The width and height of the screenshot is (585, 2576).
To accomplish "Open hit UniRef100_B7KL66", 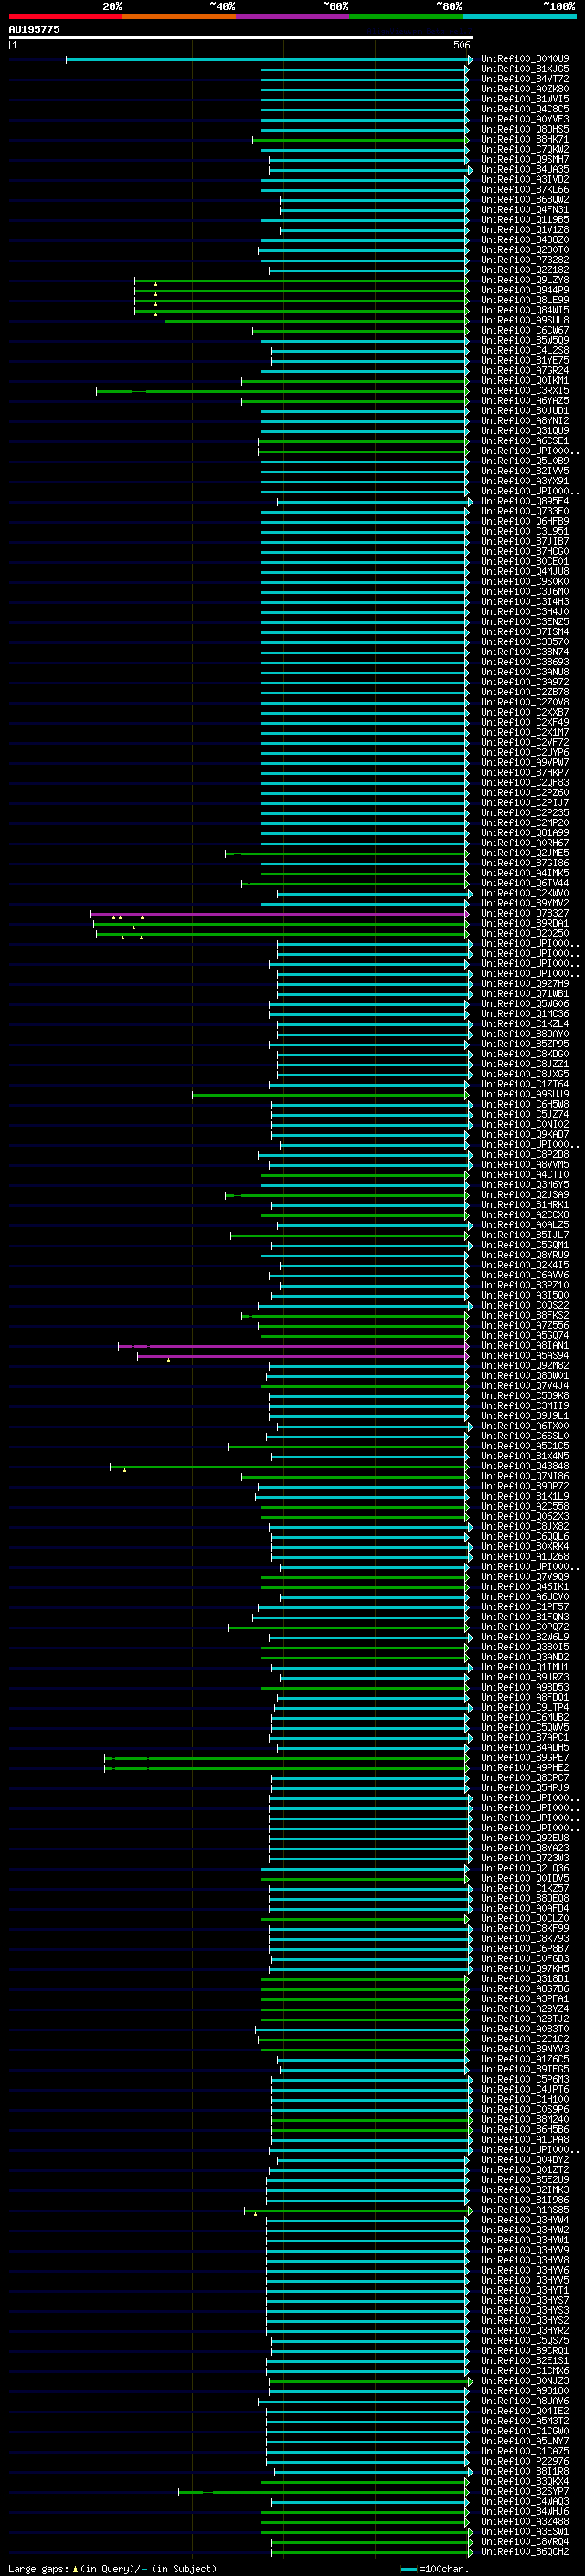I will click(525, 190).
